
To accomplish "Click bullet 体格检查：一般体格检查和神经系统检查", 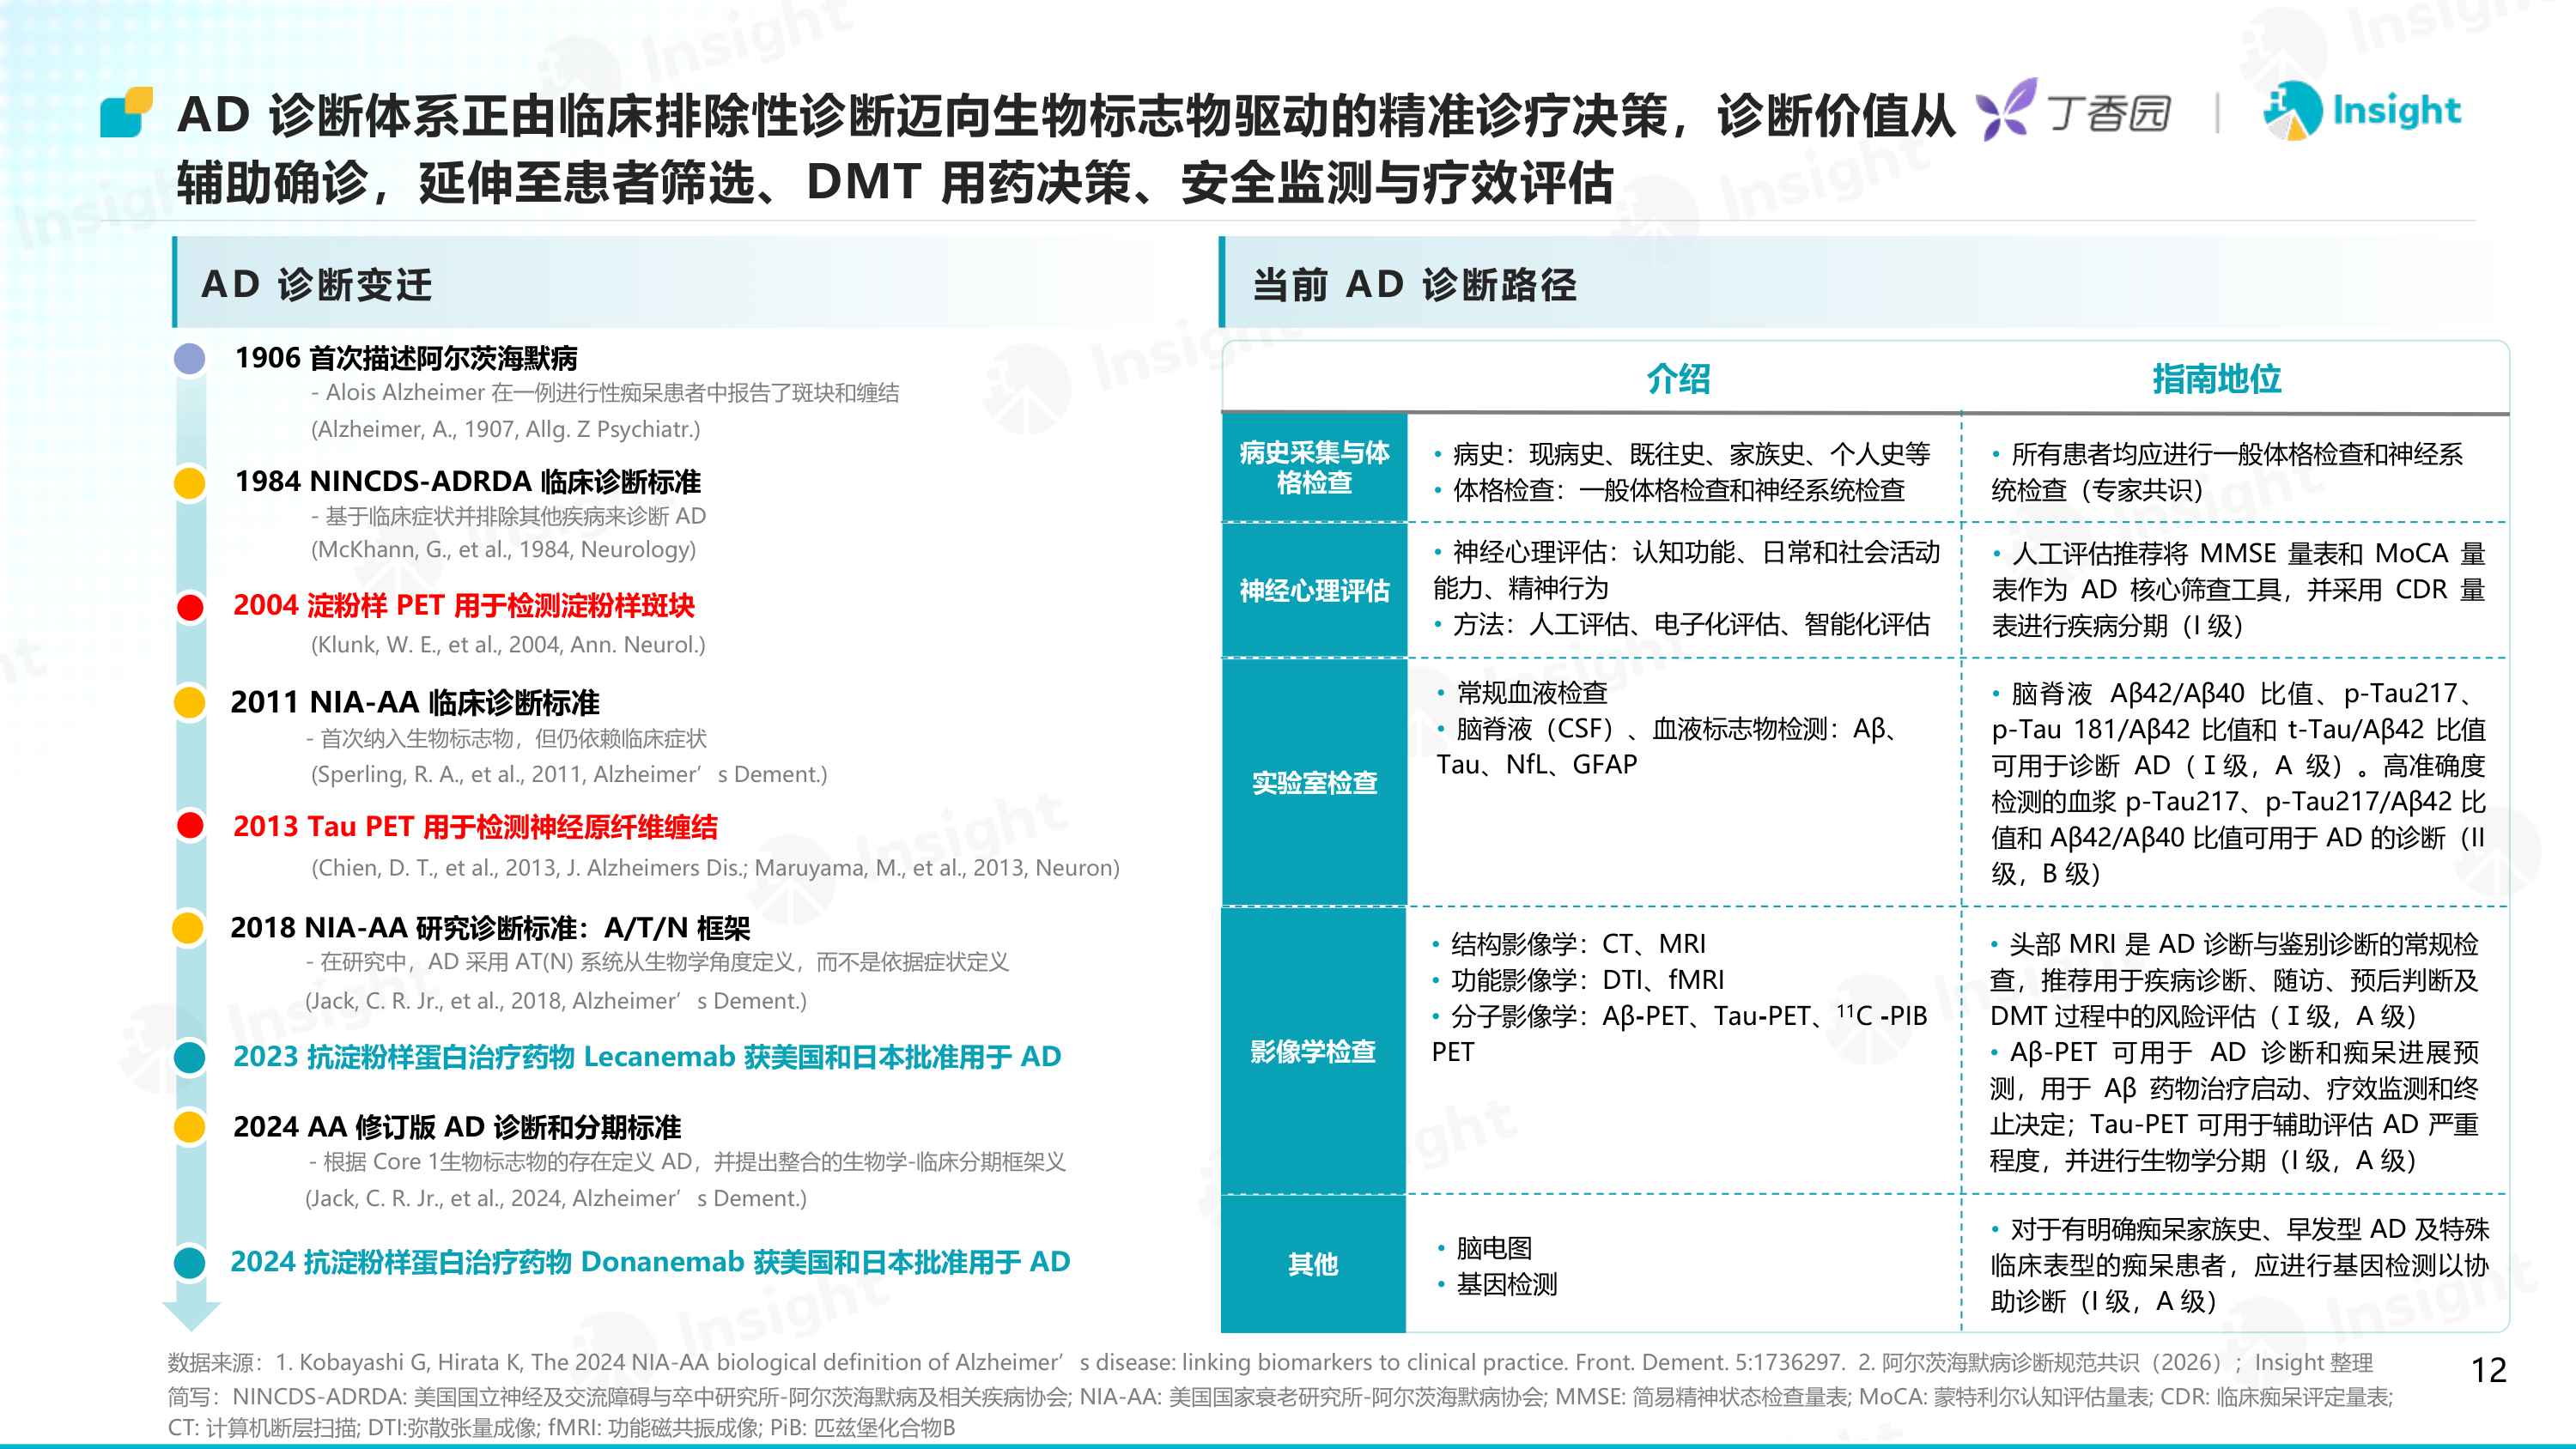I will (x=1670, y=490).
